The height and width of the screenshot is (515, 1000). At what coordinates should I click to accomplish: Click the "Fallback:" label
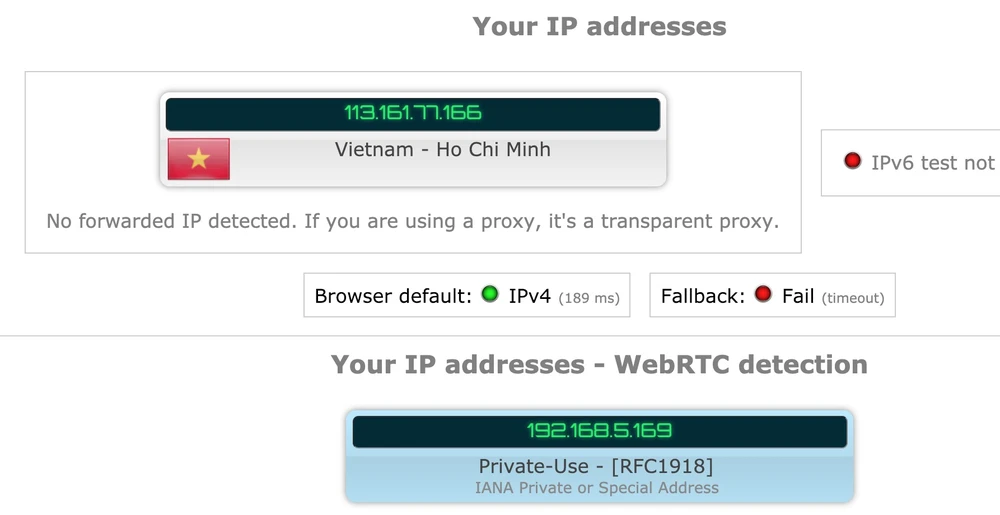tap(703, 296)
